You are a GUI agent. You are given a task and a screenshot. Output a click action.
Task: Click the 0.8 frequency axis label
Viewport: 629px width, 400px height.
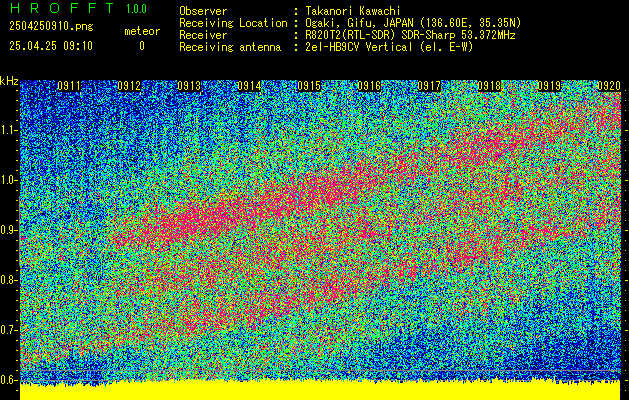9,280
